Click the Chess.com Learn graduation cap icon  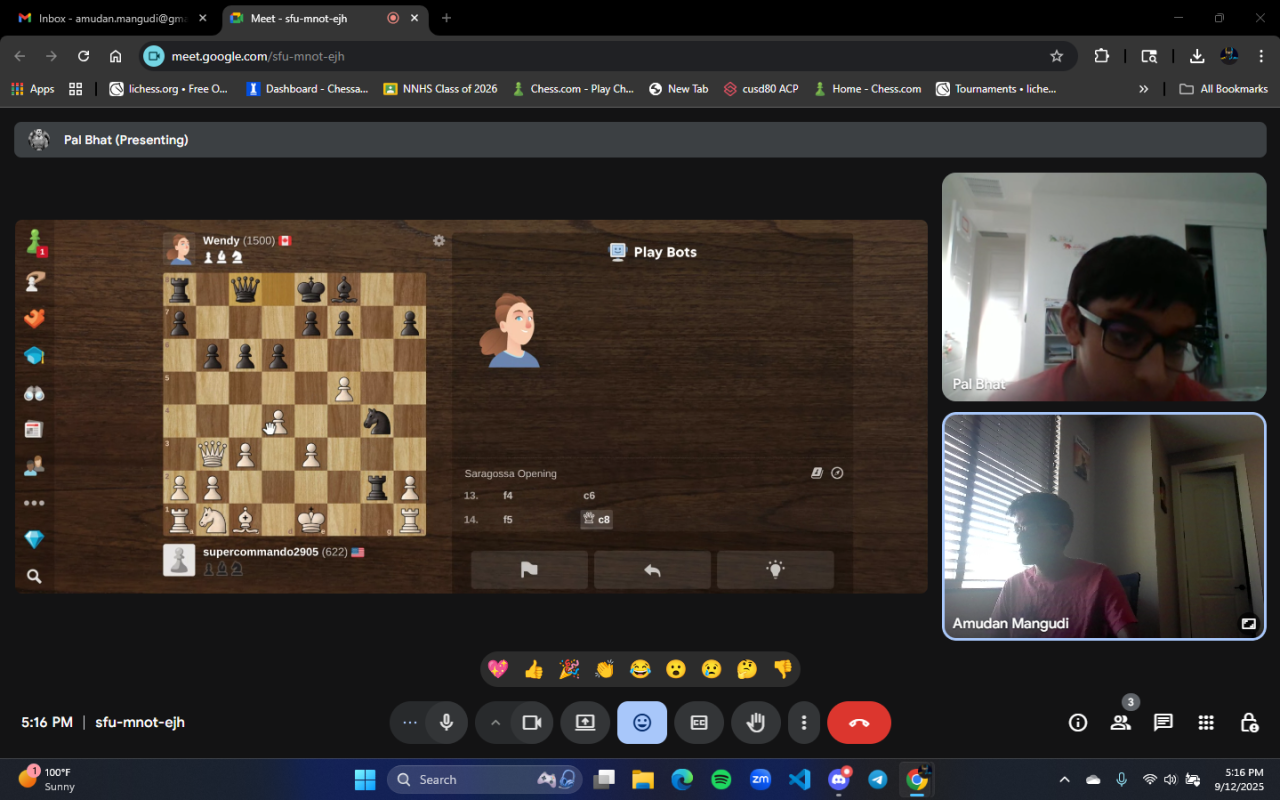(35, 356)
